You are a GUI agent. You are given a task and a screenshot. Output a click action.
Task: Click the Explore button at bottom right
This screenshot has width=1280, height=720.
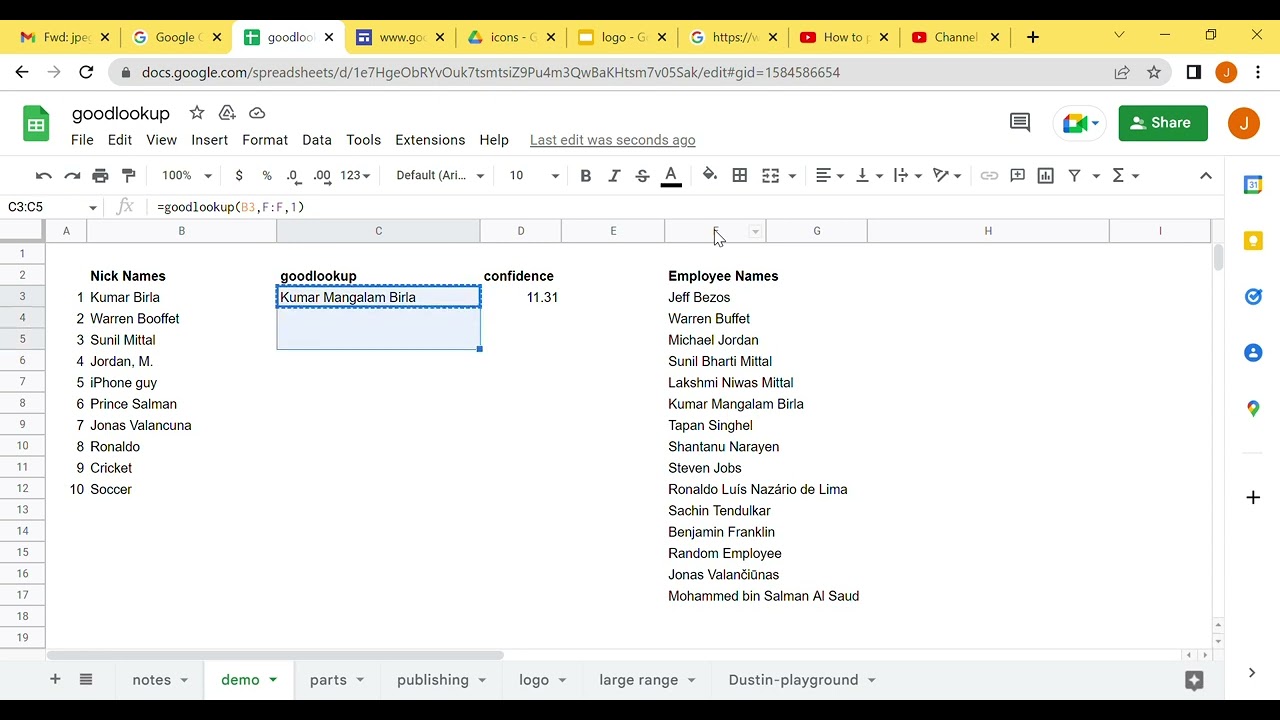1193,680
